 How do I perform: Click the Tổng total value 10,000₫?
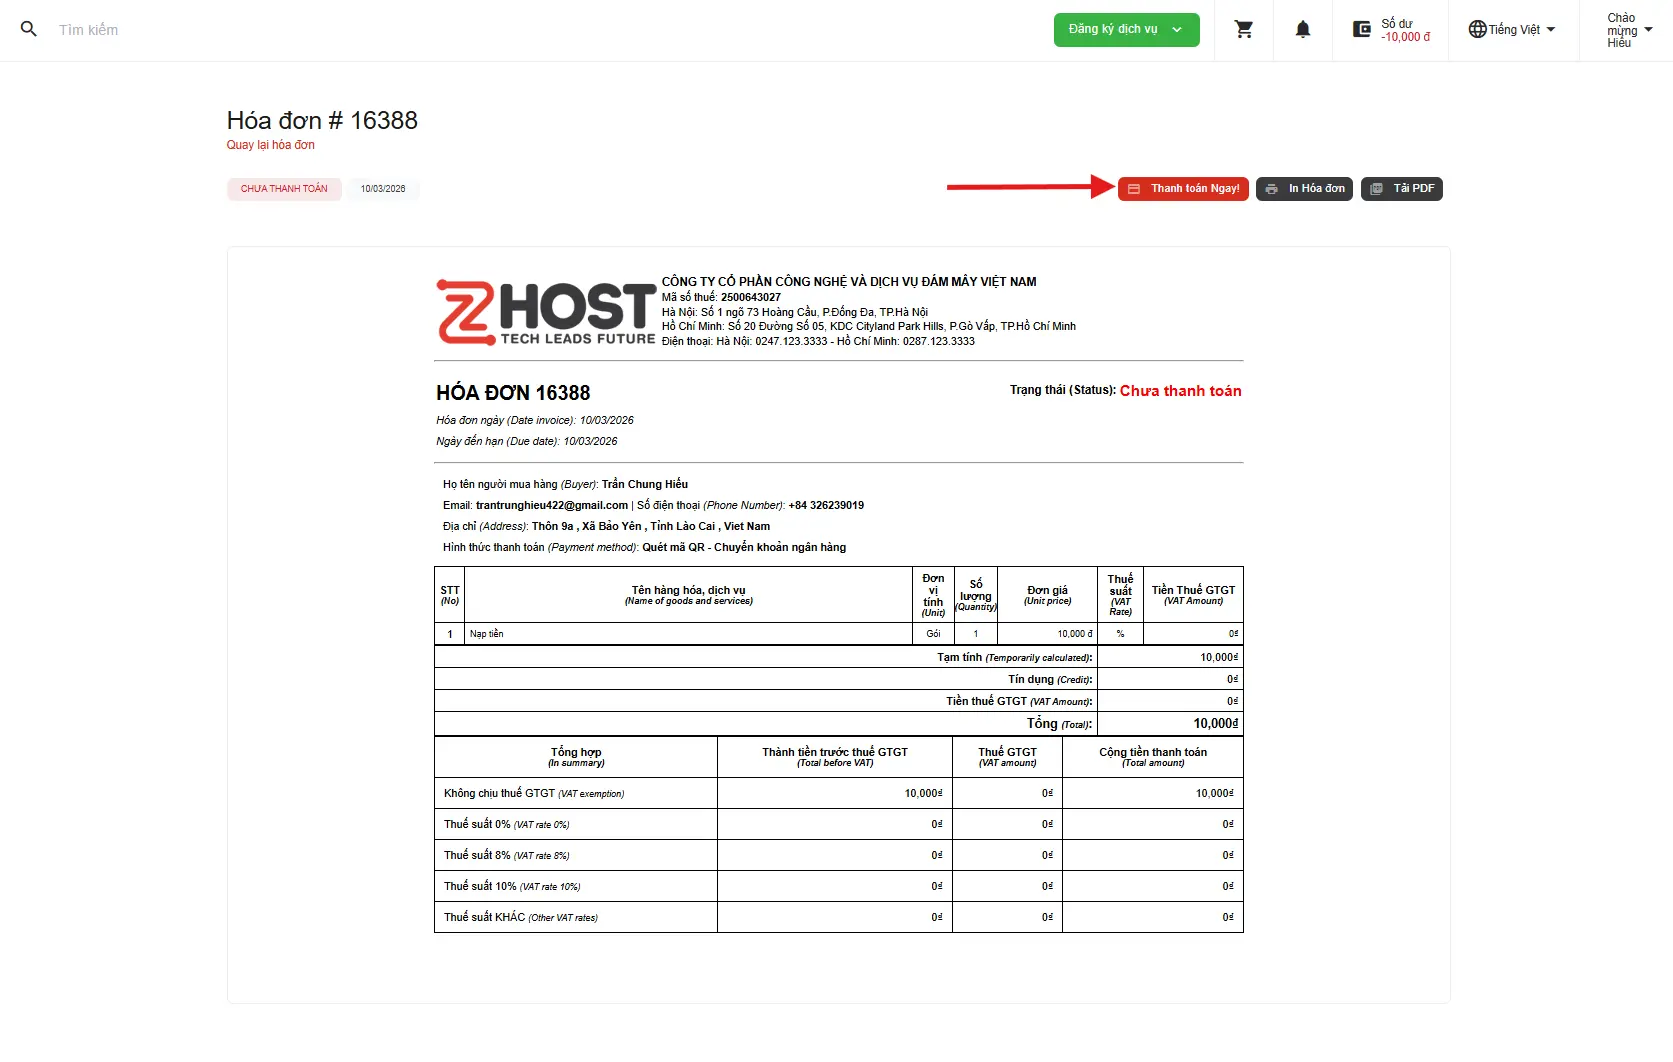(x=1215, y=723)
